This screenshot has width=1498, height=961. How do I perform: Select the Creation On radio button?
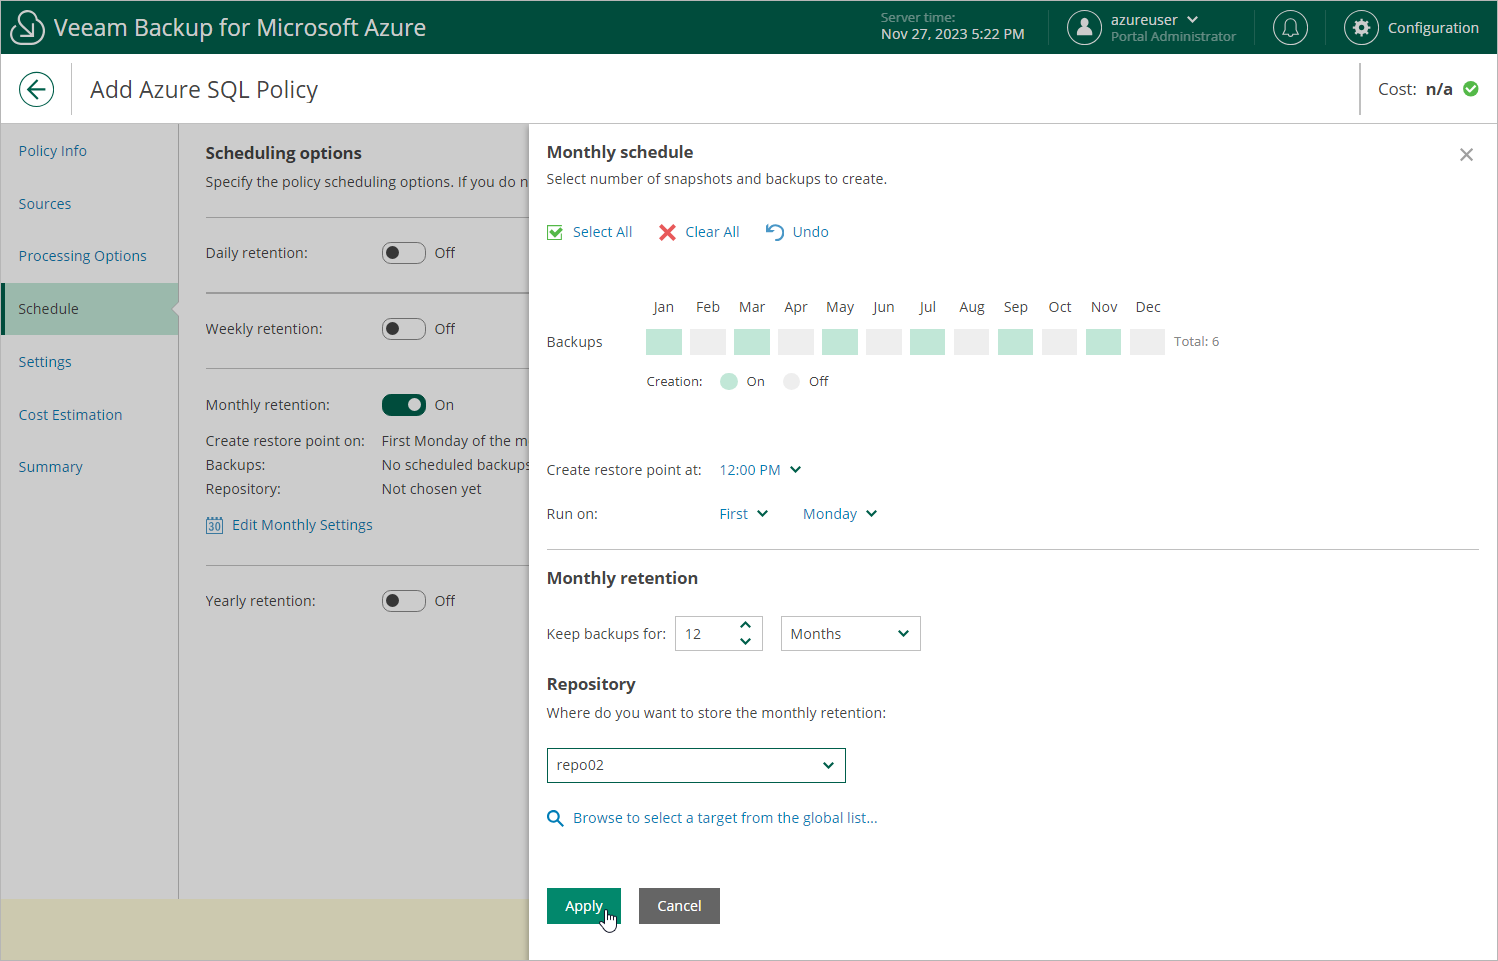729,381
